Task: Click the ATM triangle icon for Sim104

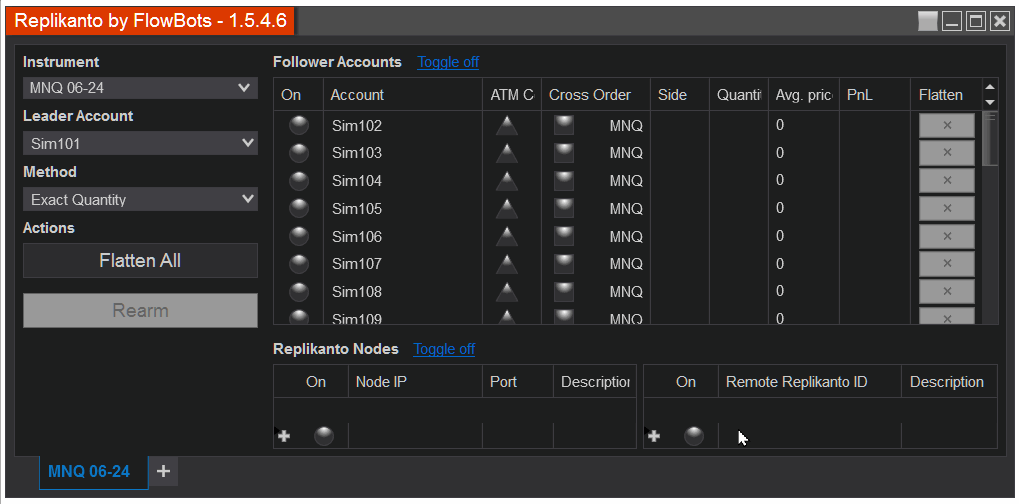Action: coord(506,181)
